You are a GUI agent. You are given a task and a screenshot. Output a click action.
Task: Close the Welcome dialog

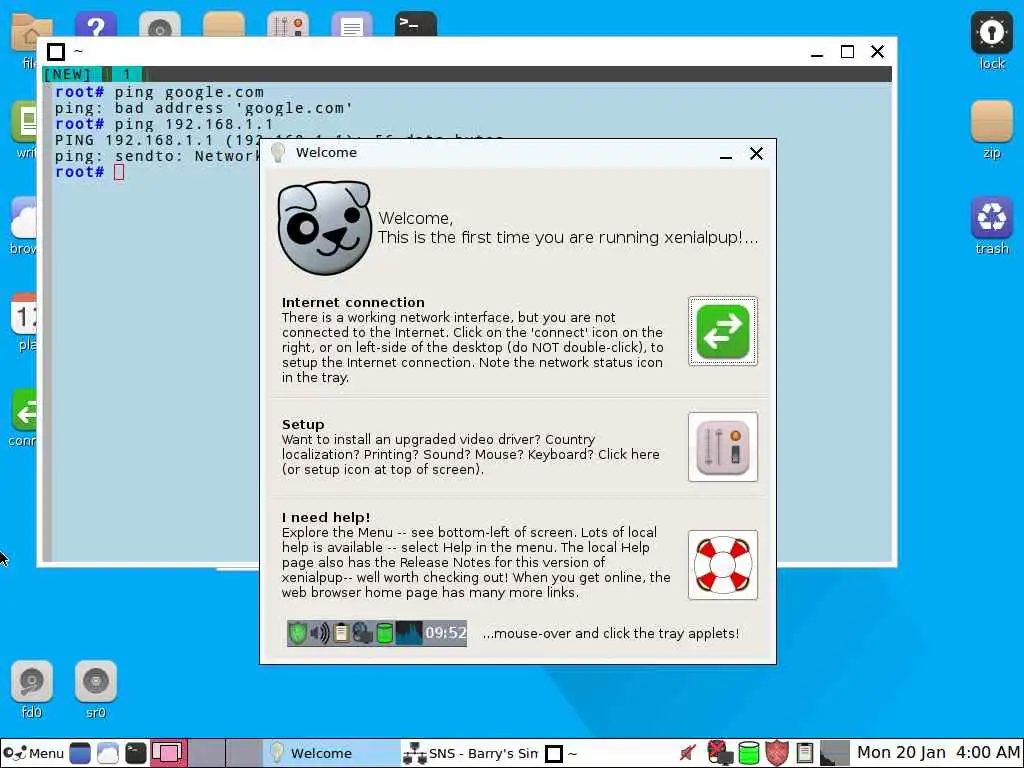pyautogui.click(x=756, y=153)
